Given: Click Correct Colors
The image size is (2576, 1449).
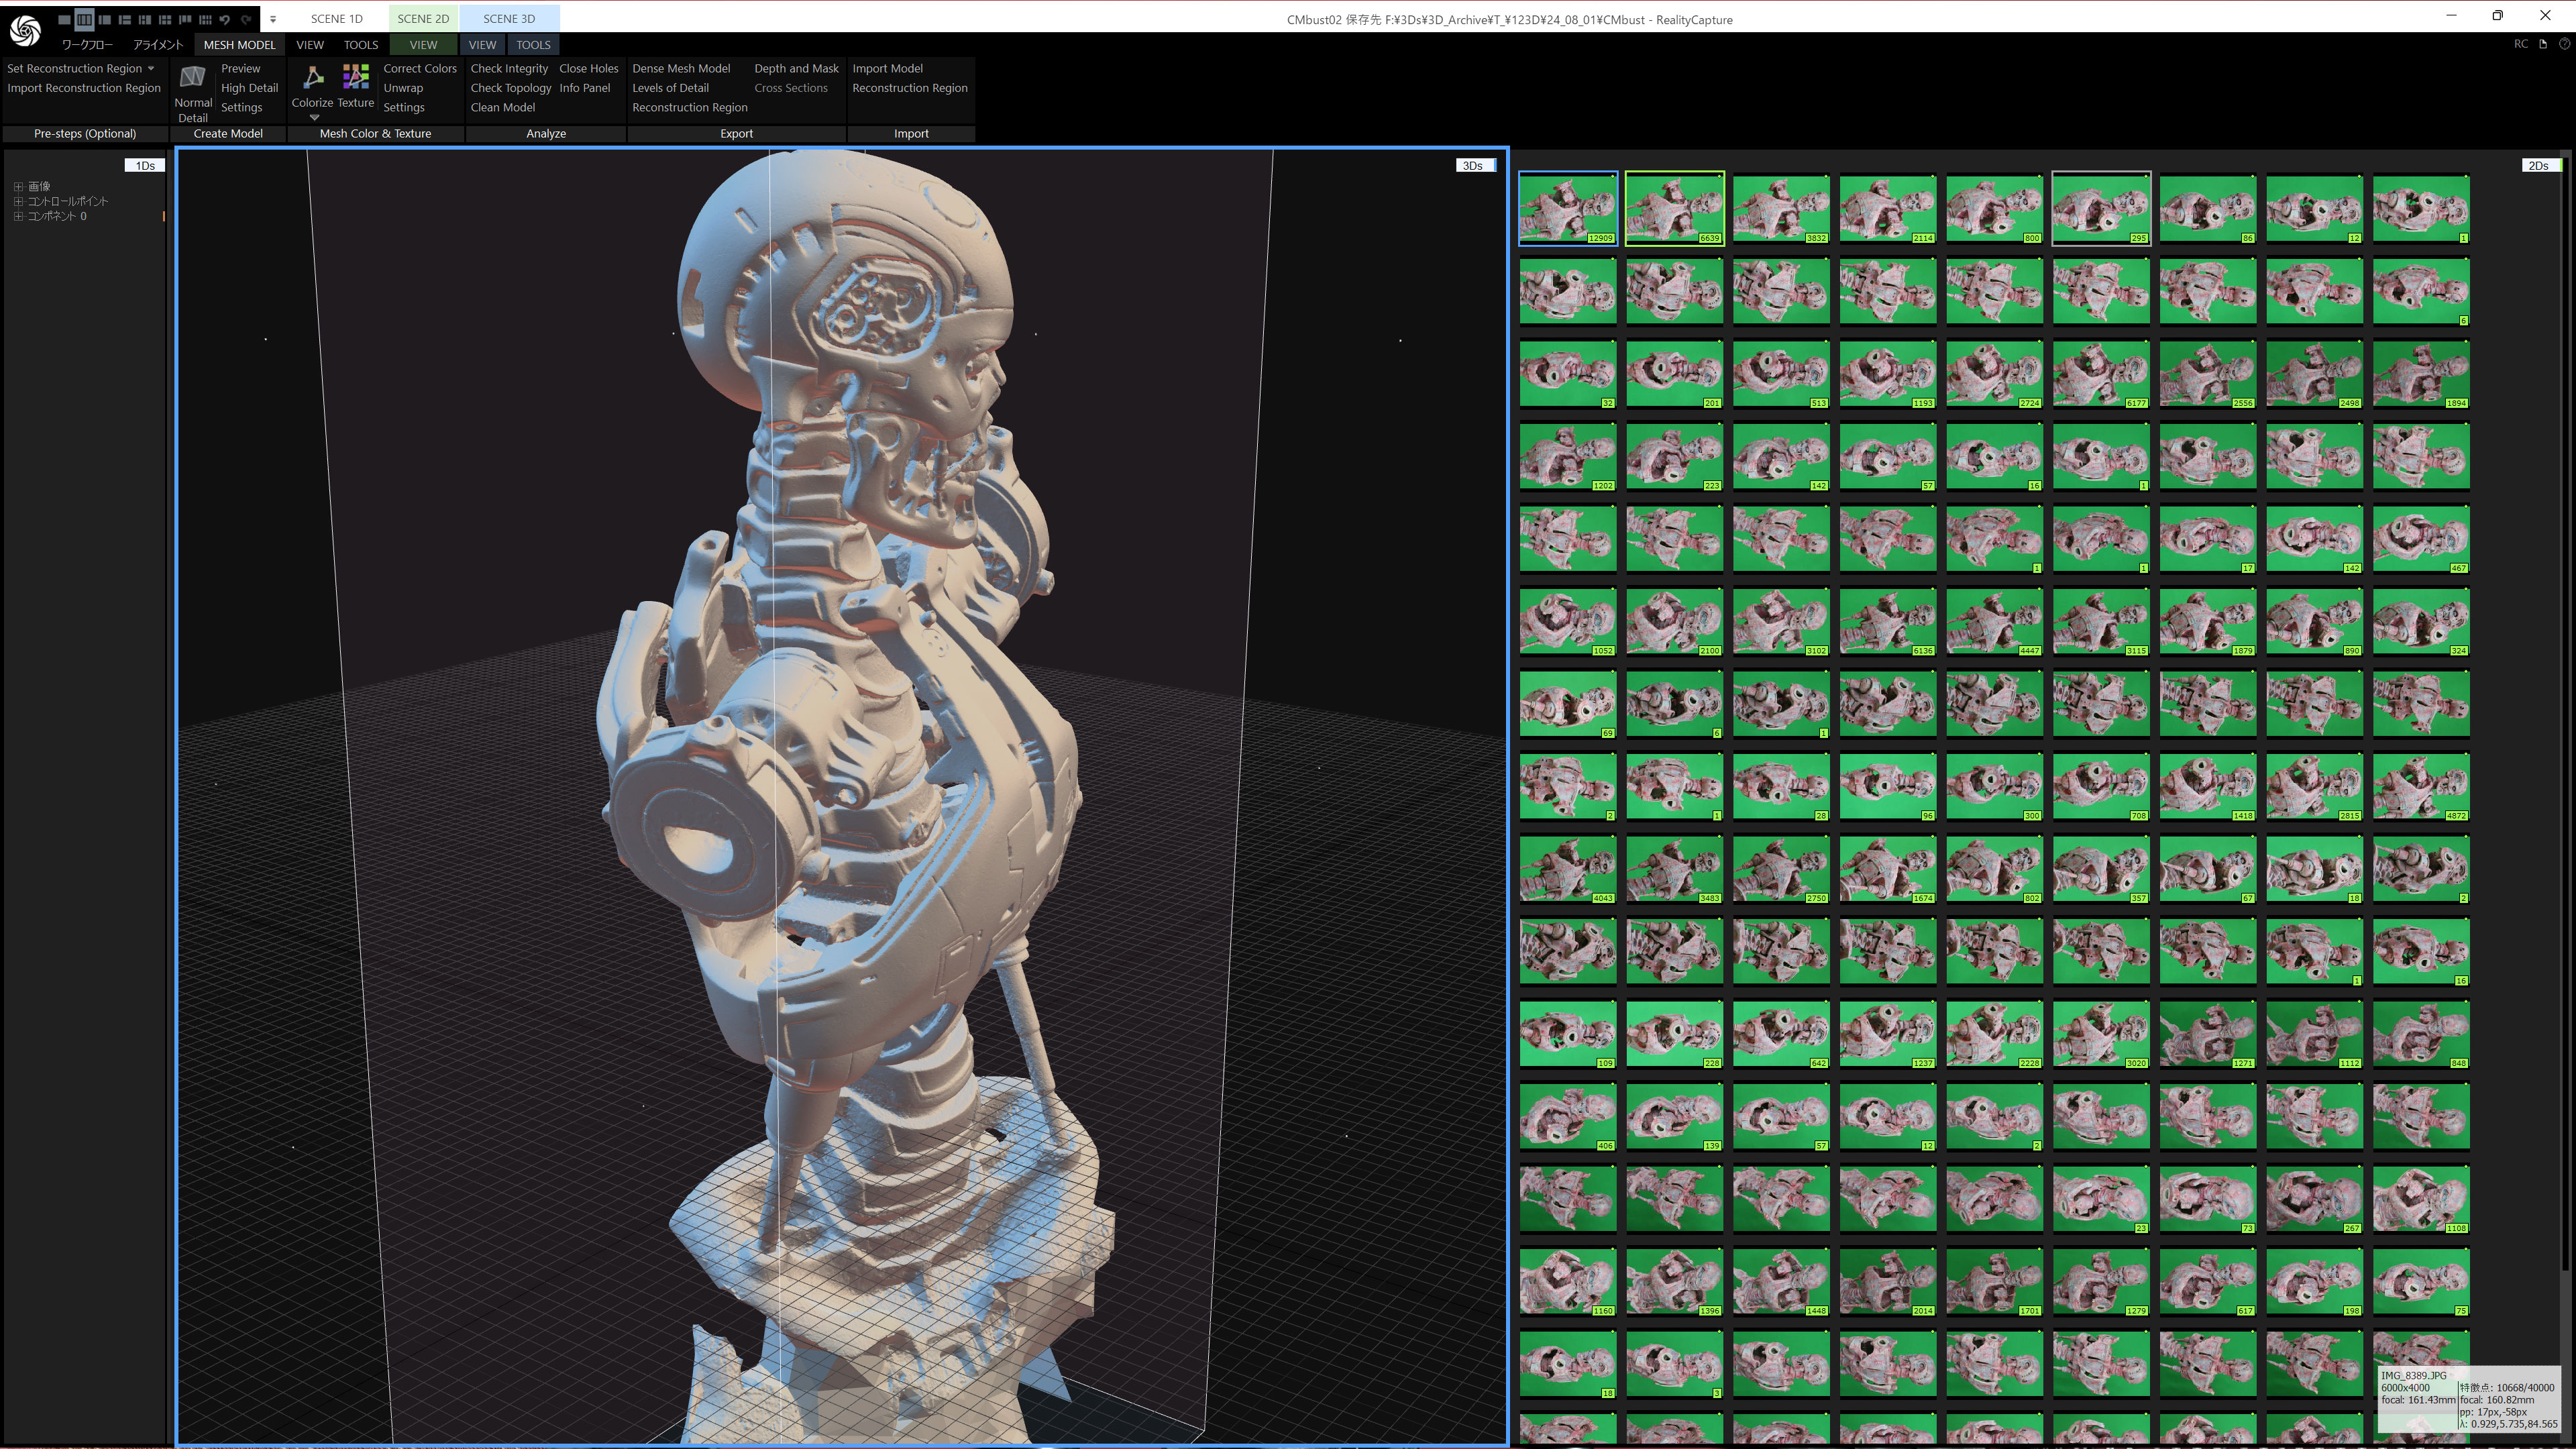Looking at the screenshot, I should [x=420, y=68].
